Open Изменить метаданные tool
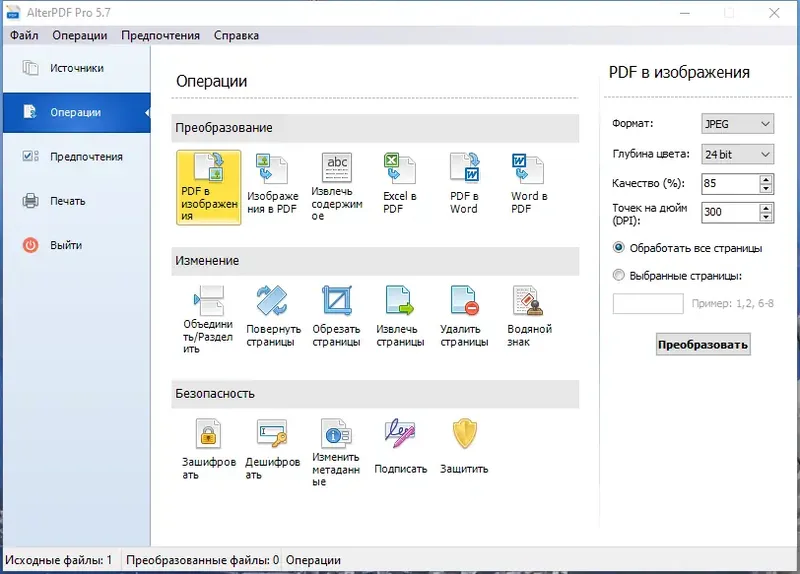Image resolution: width=800 pixels, height=574 pixels. 336,452
